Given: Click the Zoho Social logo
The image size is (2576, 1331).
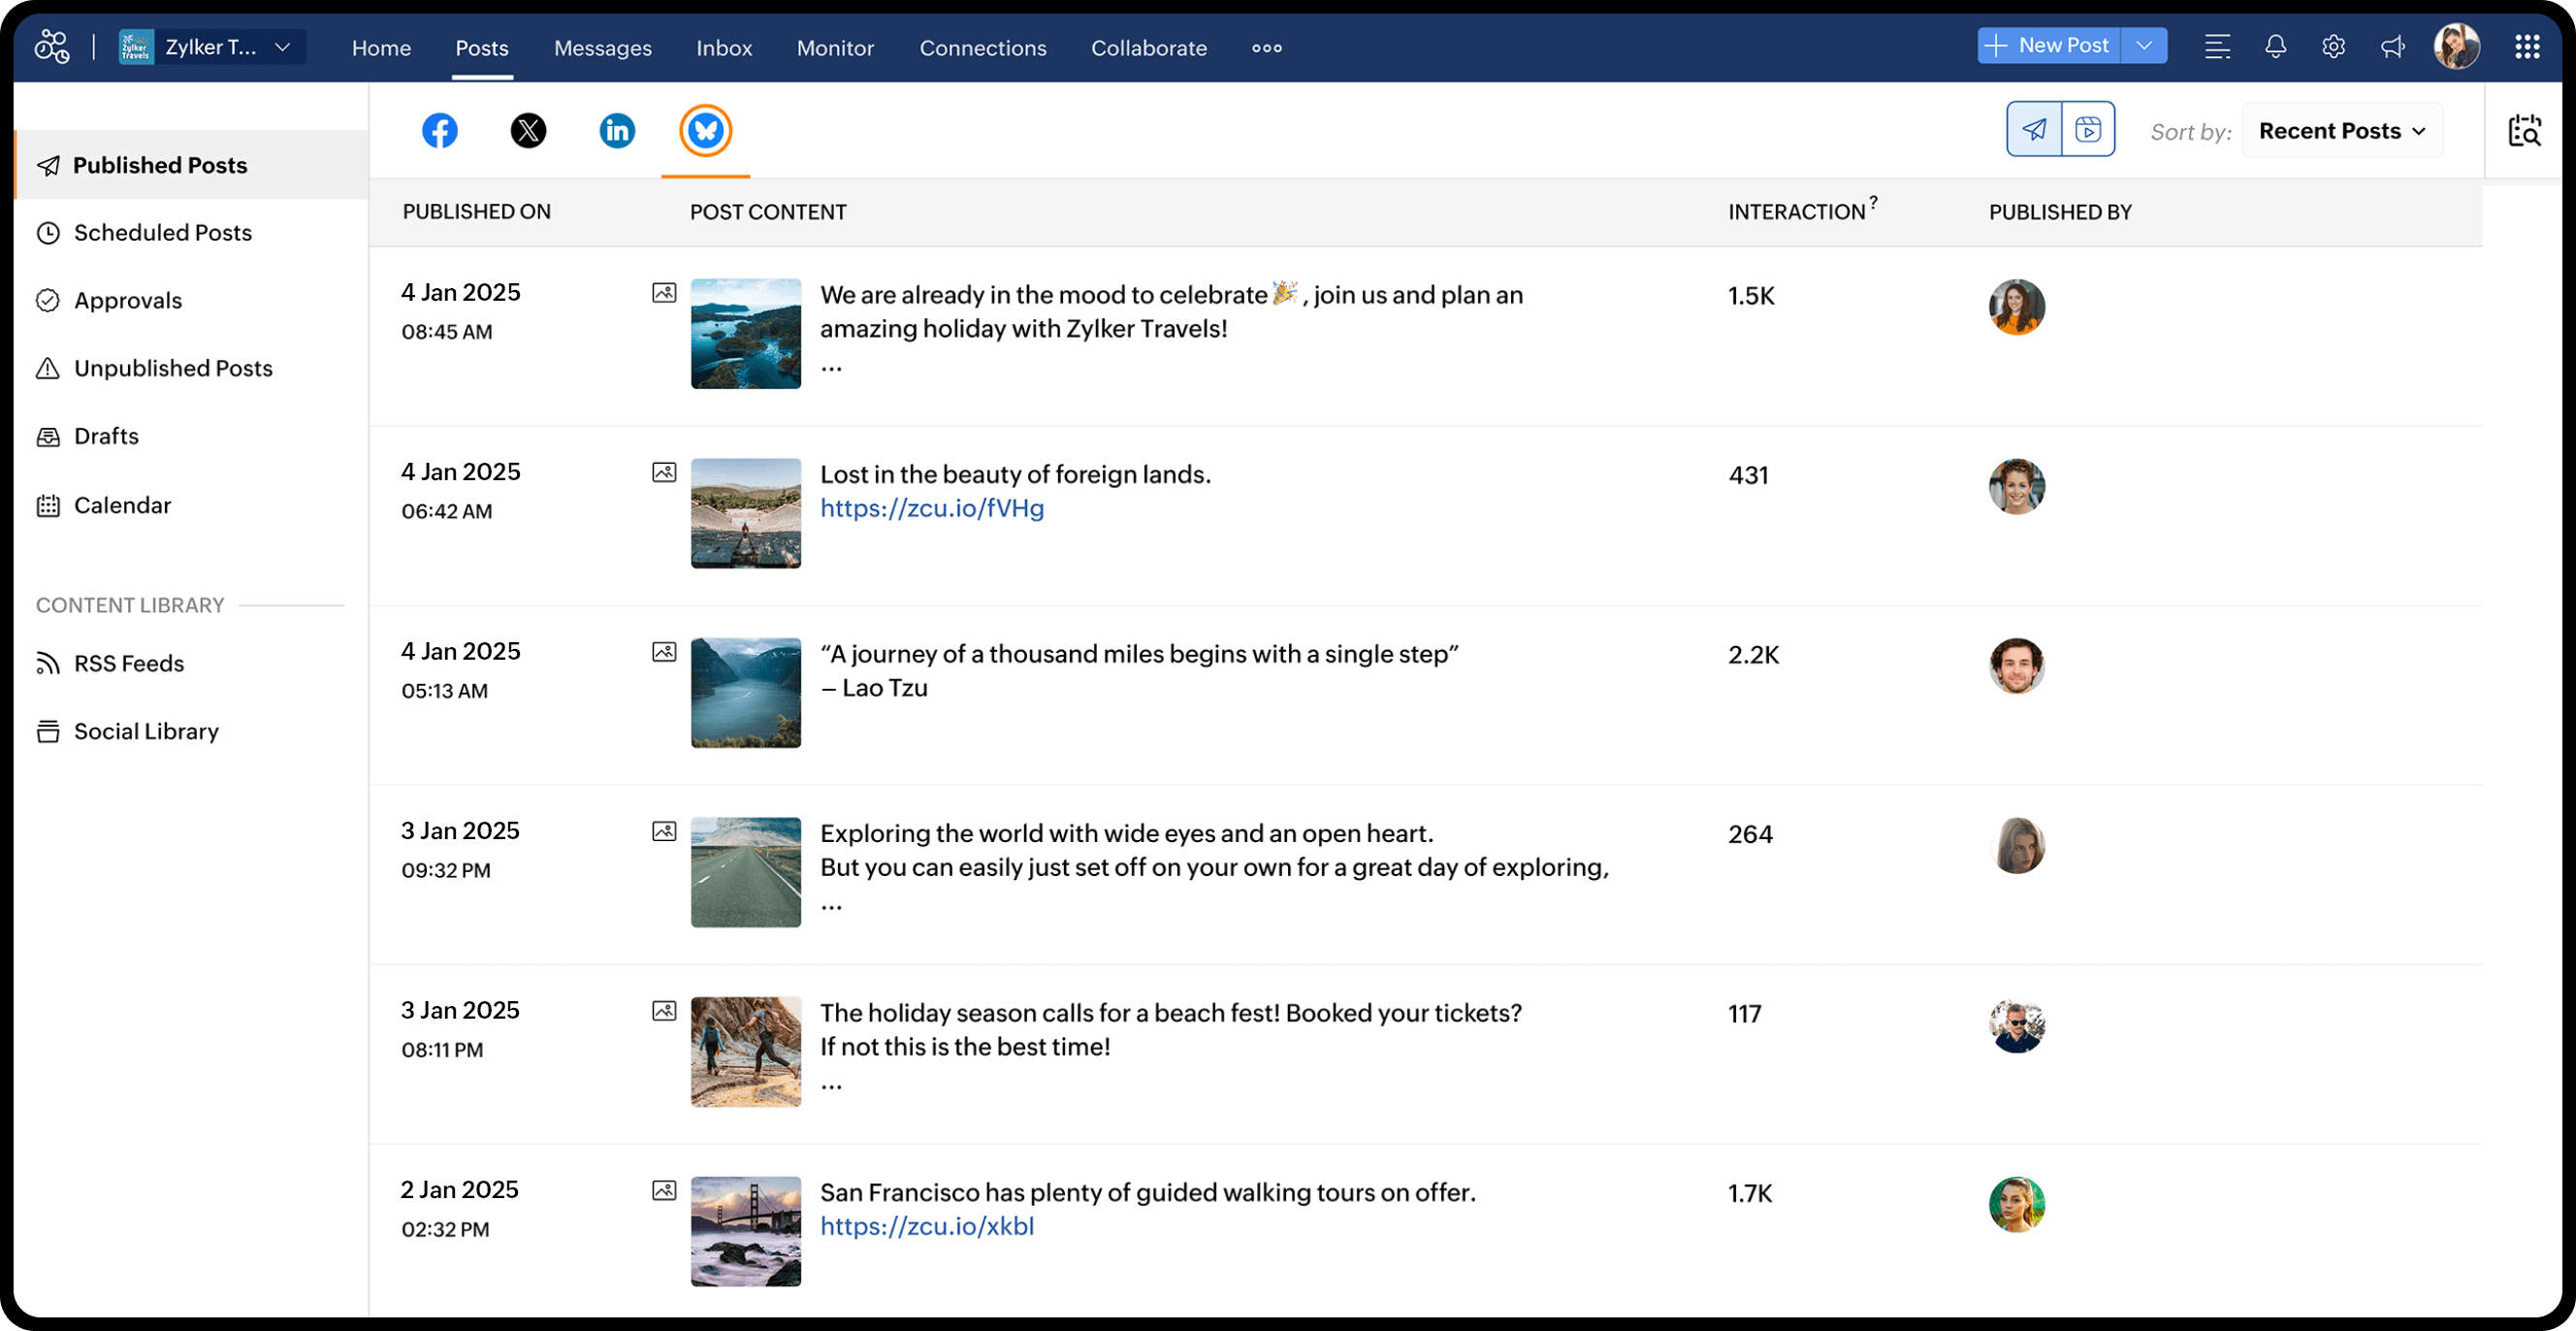Looking at the screenshot, I should (x=51, y=46).
